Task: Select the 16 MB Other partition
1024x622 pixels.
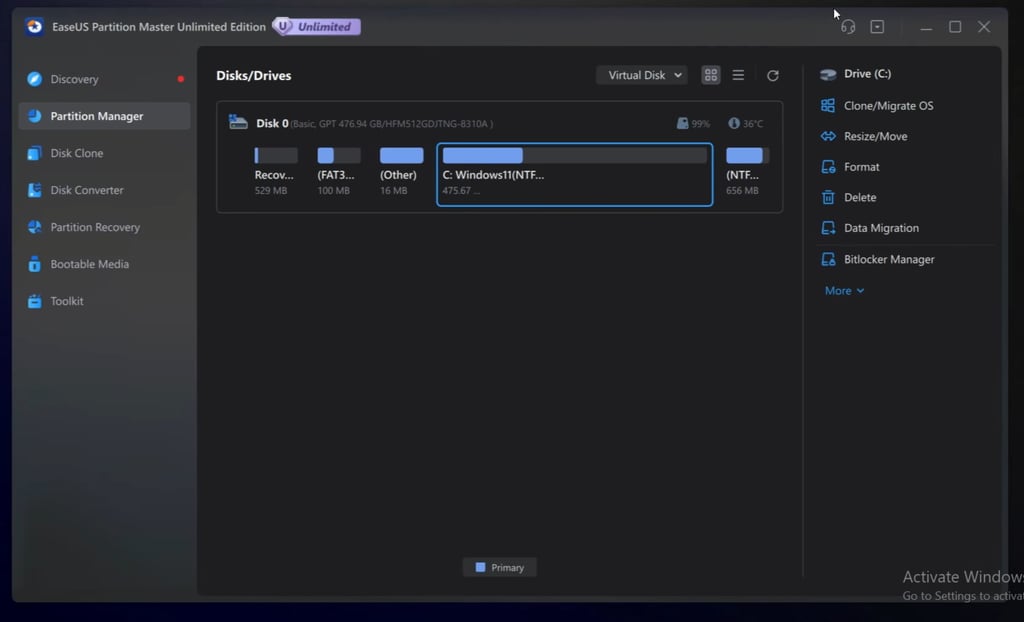Action: 401,172
